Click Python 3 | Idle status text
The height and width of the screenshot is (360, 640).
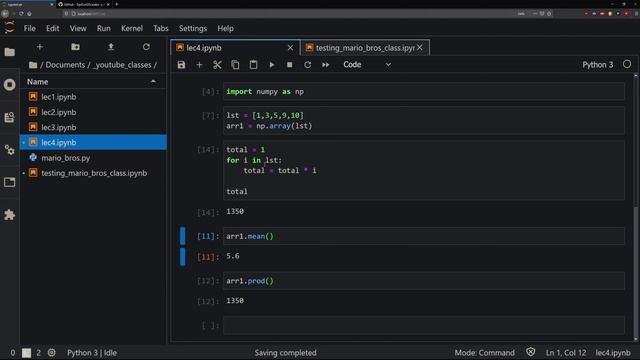[92, 353]
